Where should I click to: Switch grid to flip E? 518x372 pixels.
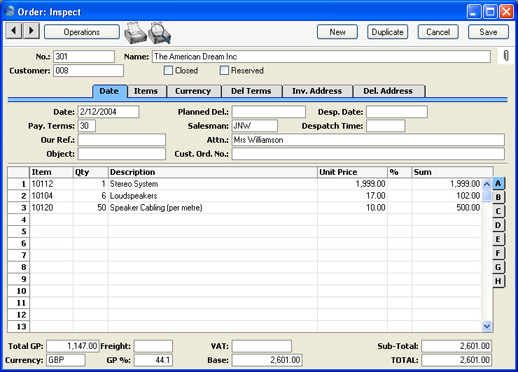pyautogui.click(x=498, y=239)
